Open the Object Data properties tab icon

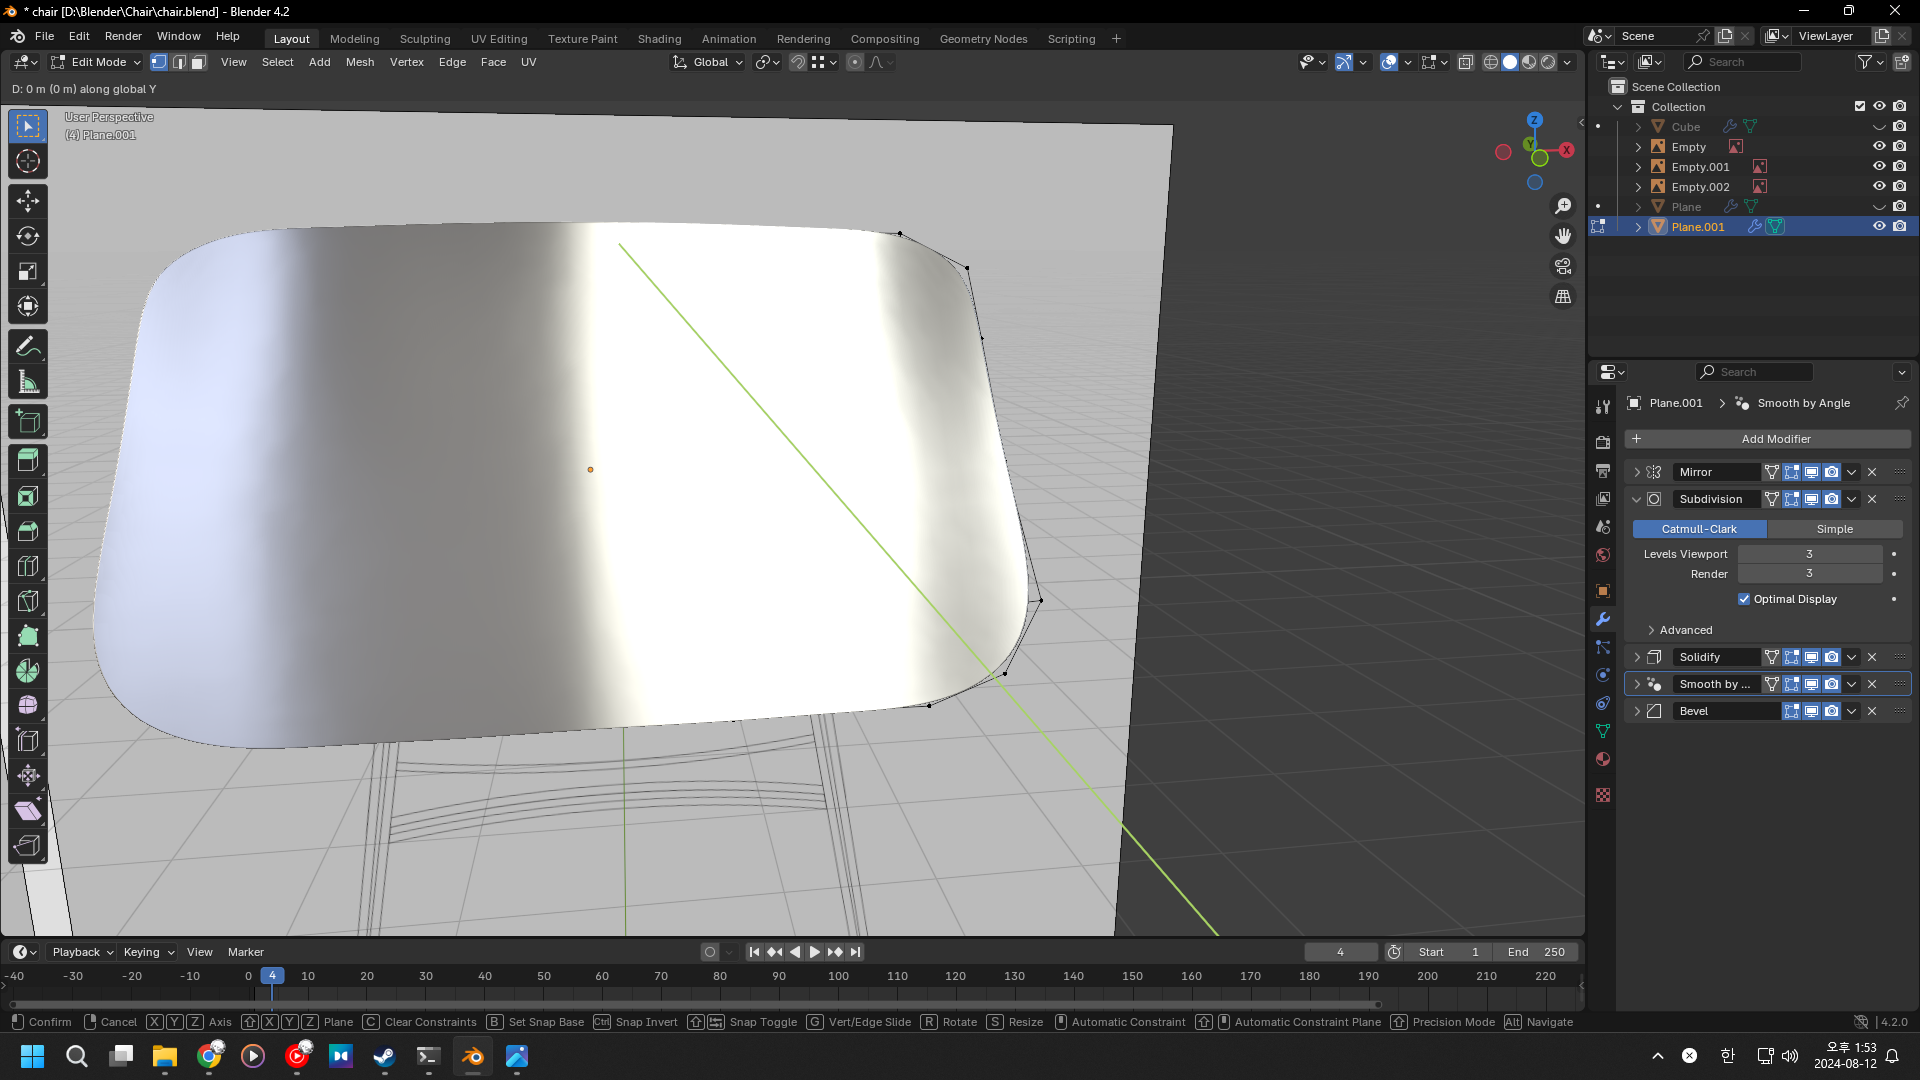tap(1603, 731)
